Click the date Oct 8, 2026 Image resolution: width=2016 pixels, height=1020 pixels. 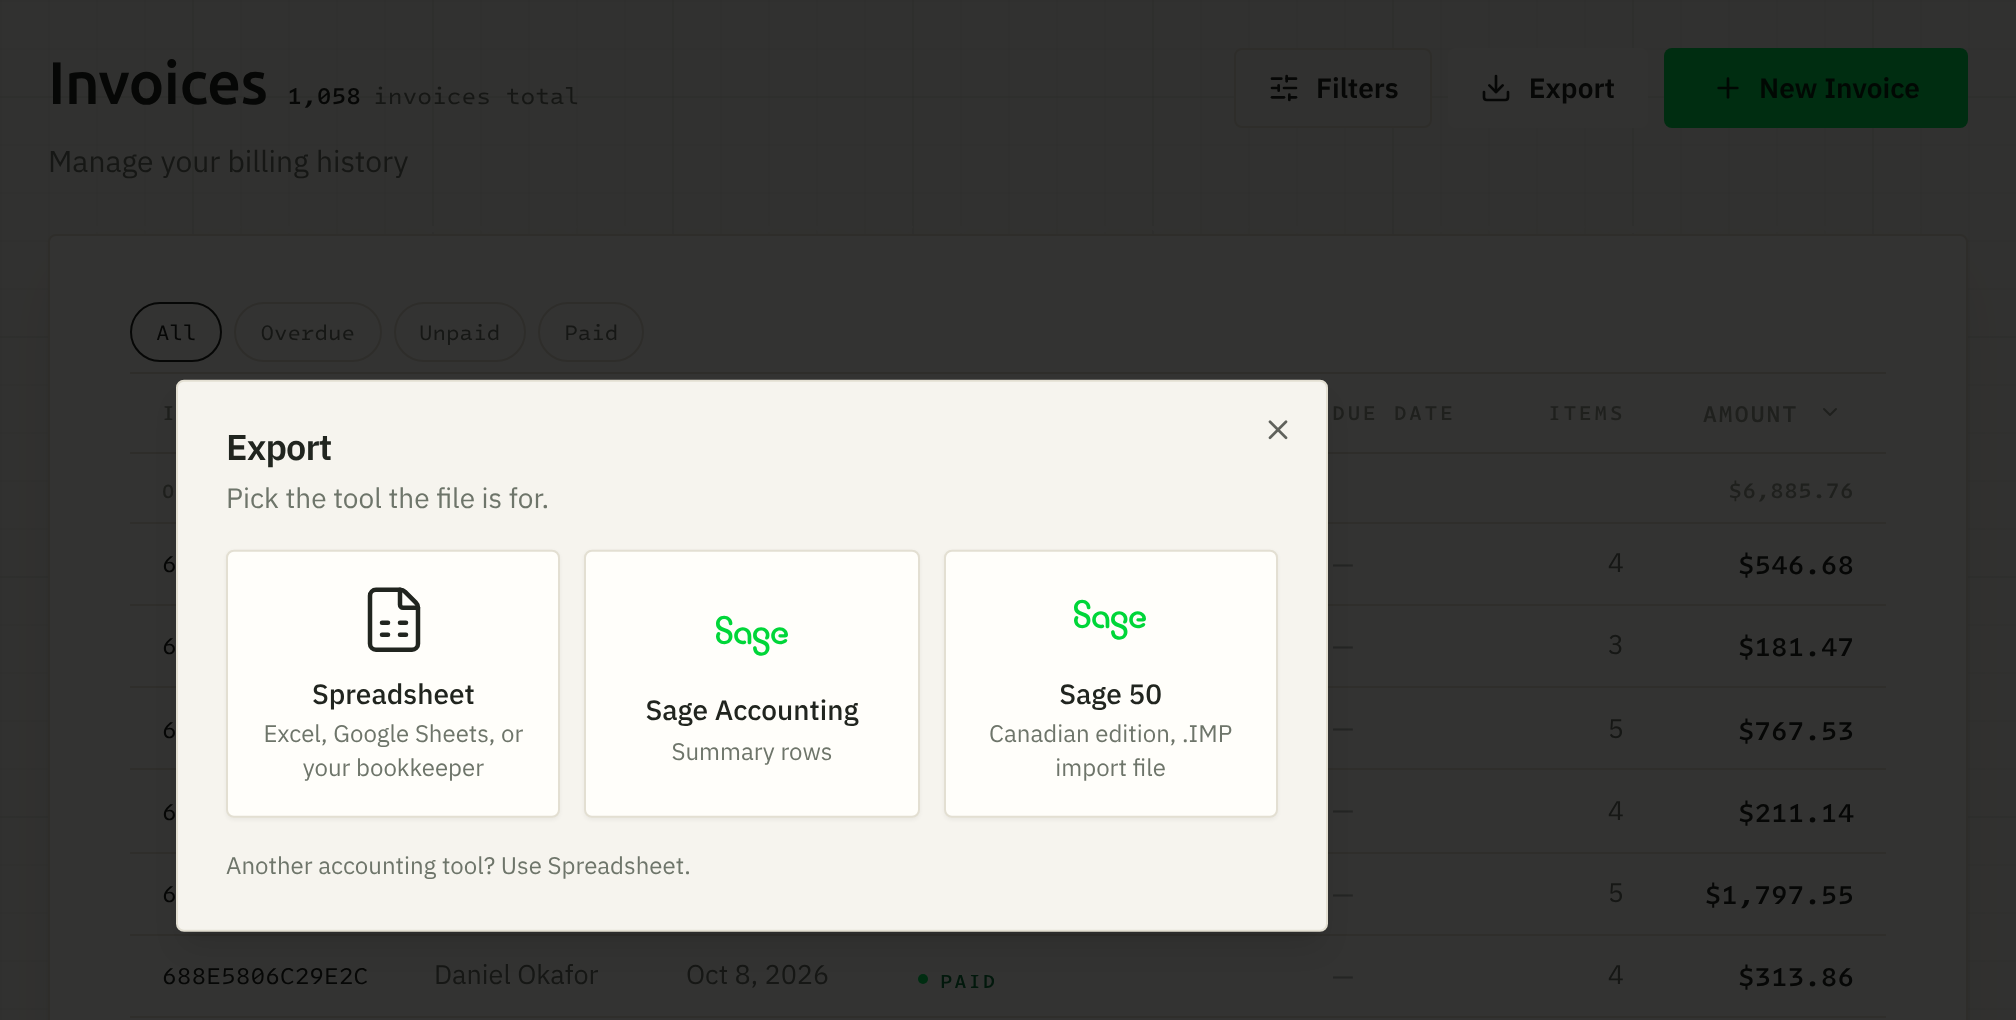point(757,975)
